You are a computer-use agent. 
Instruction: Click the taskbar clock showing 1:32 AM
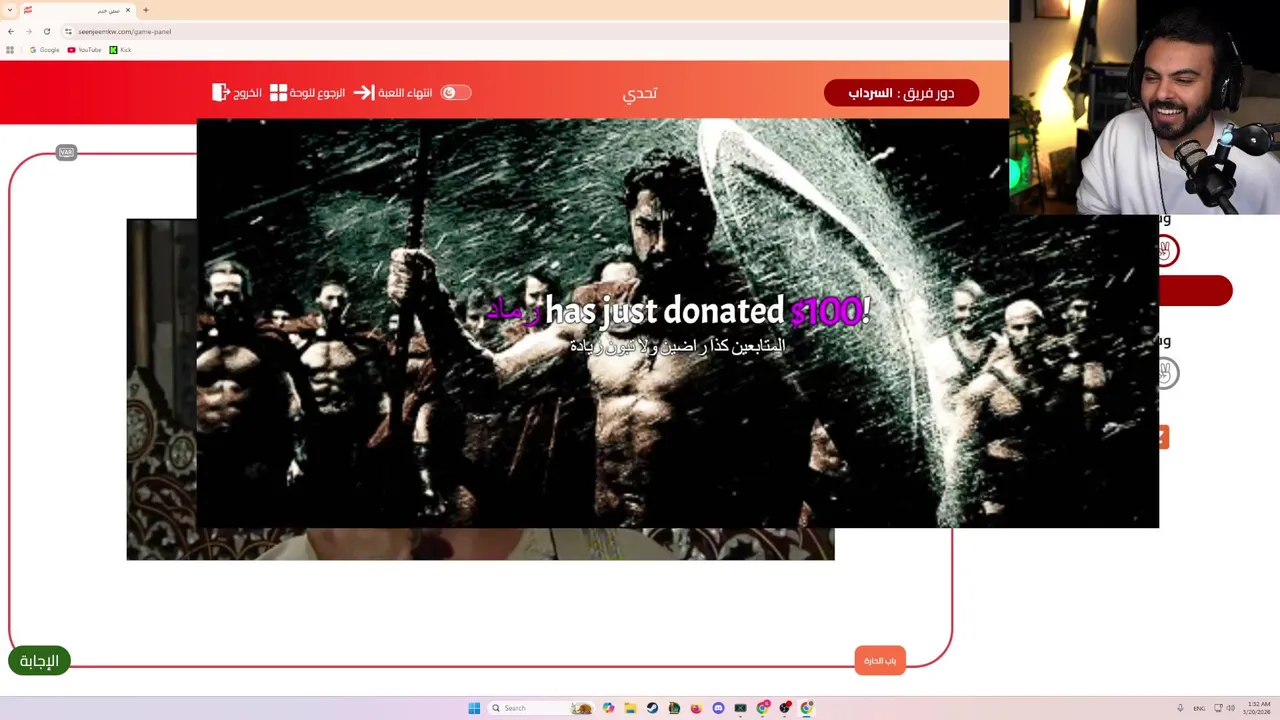click(1258, 708)
